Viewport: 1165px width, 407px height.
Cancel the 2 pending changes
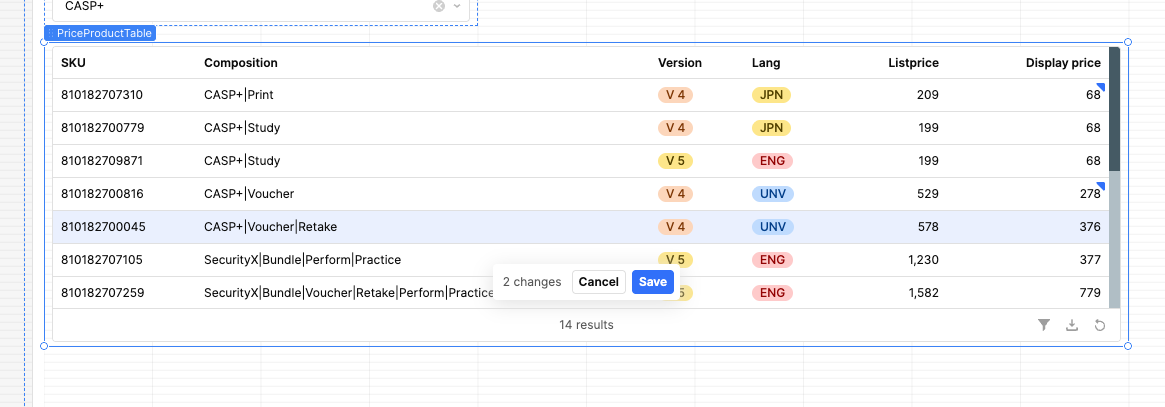[598, 282]
